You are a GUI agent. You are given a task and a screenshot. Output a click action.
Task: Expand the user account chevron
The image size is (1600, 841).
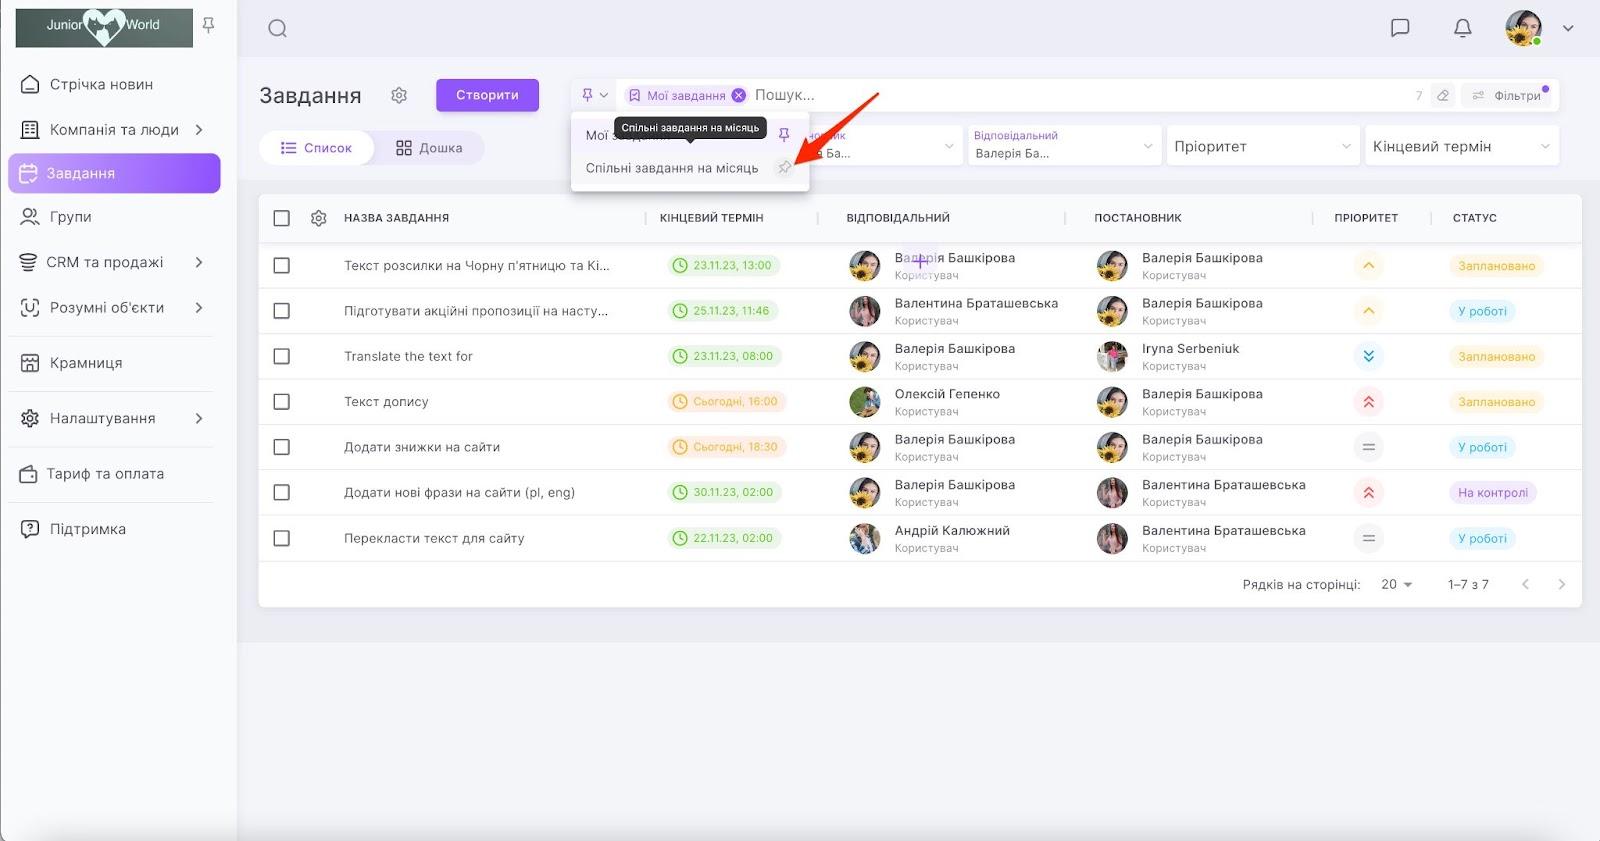pos(1568,28)
